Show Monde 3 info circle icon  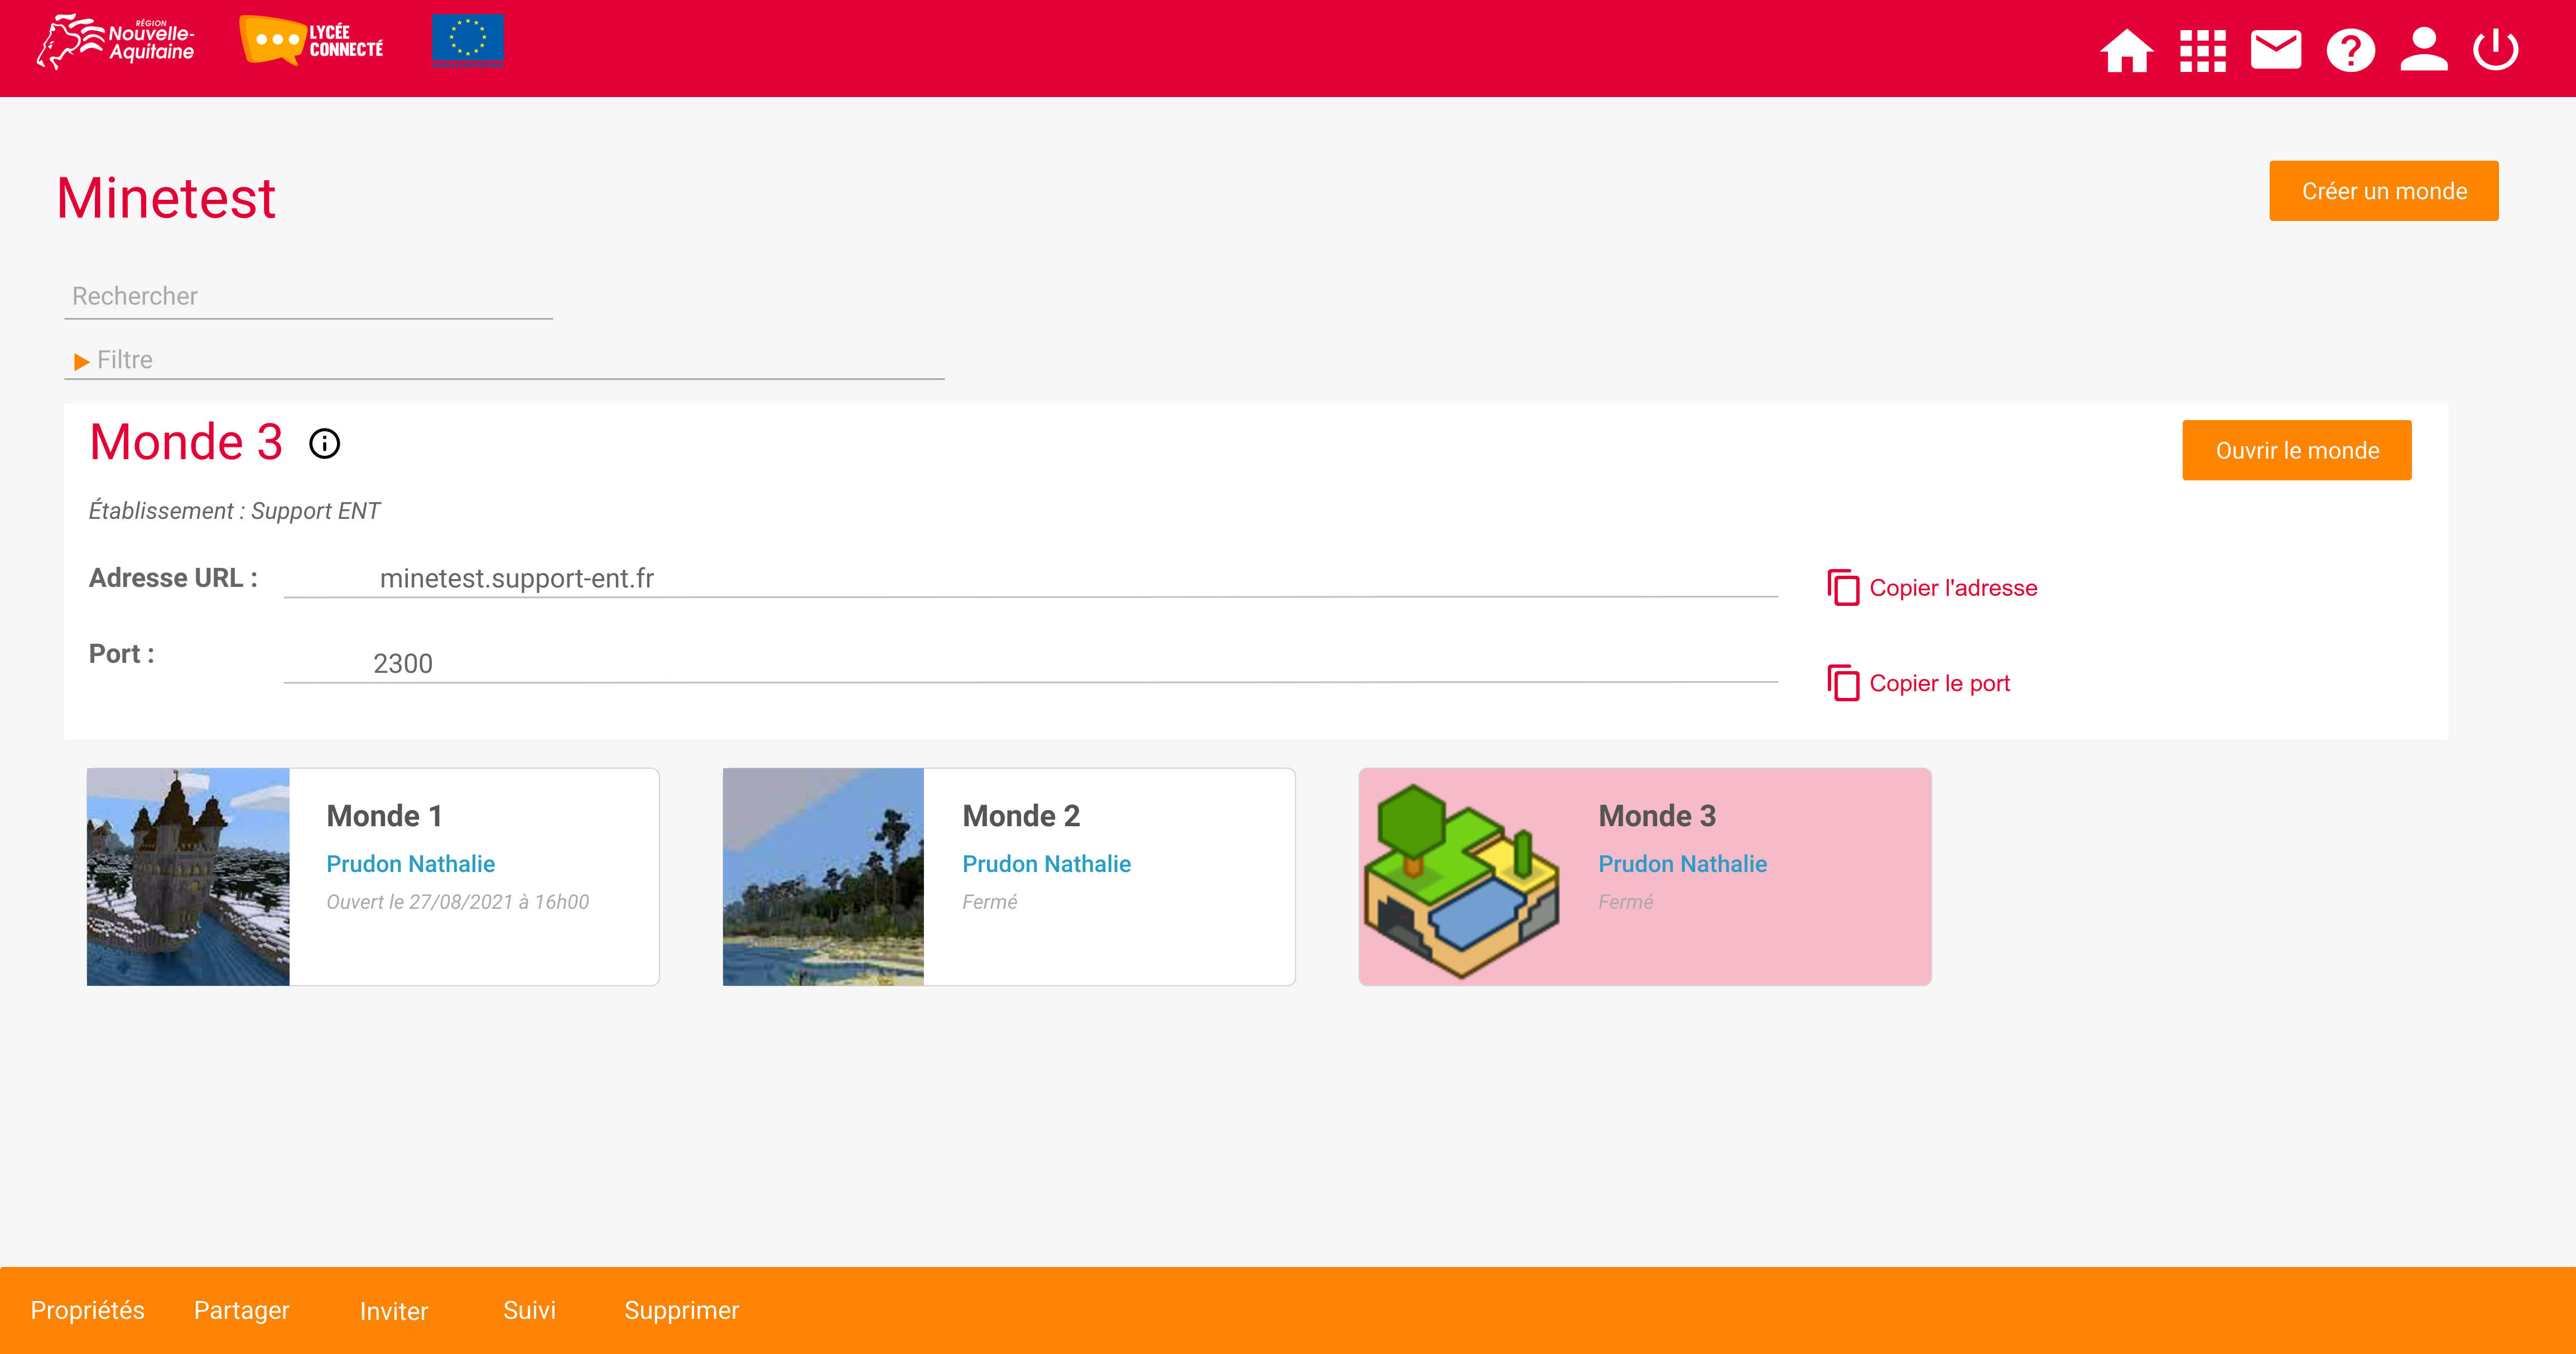click(324, 443)
